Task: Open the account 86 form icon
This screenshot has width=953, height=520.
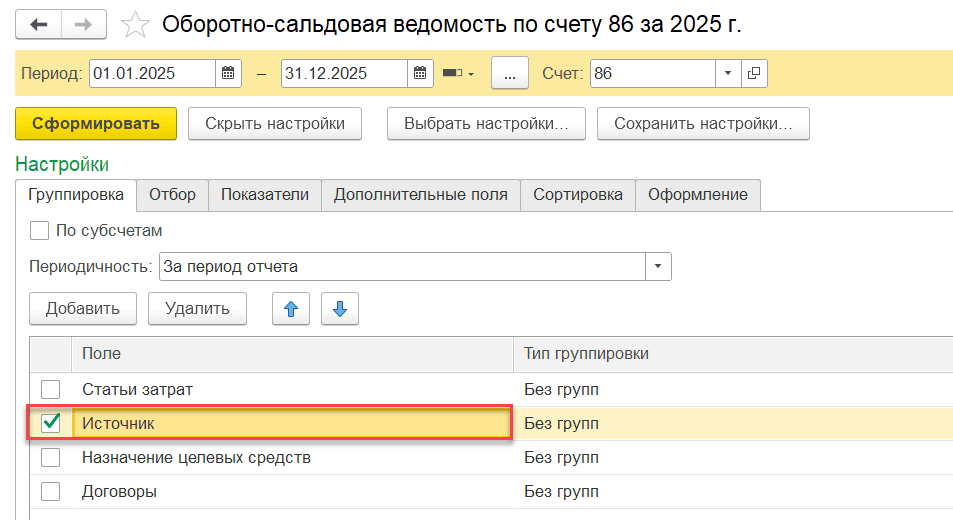Action: [x=754, y=74]
